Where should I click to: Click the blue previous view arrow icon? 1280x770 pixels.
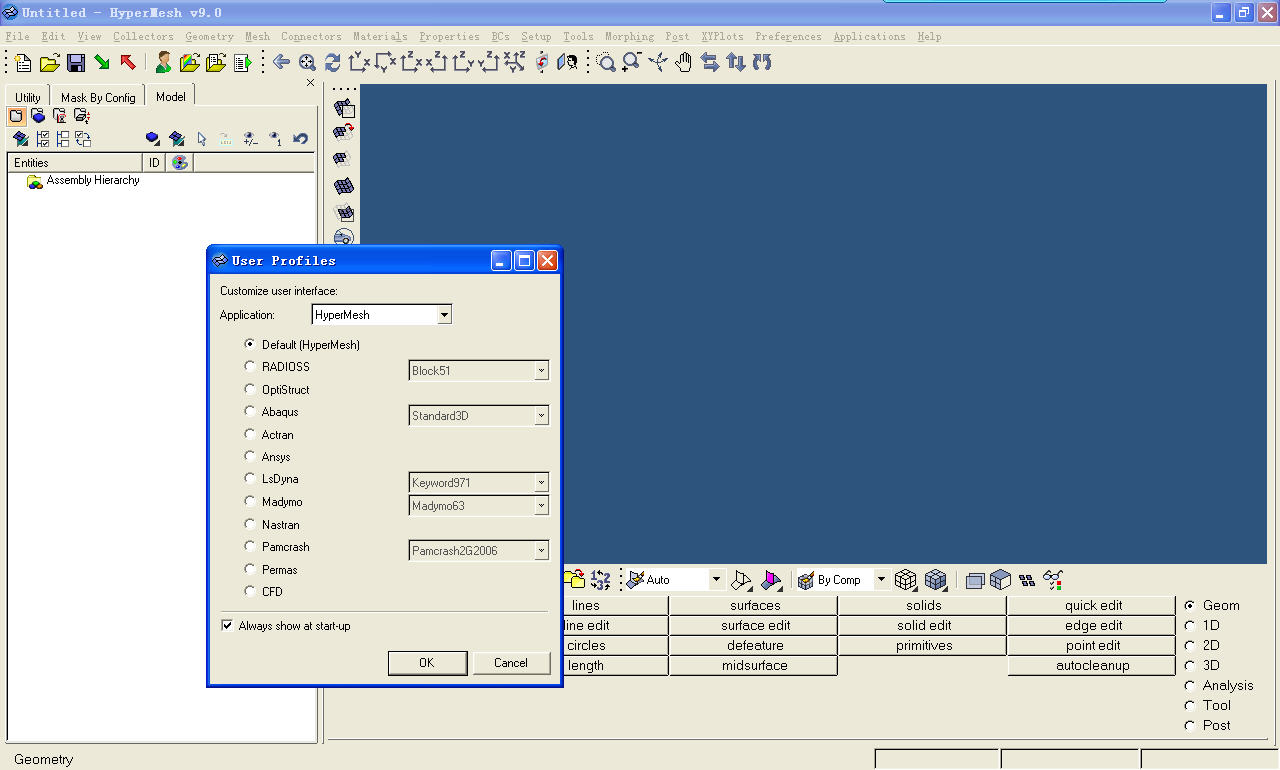pos(281,62)
